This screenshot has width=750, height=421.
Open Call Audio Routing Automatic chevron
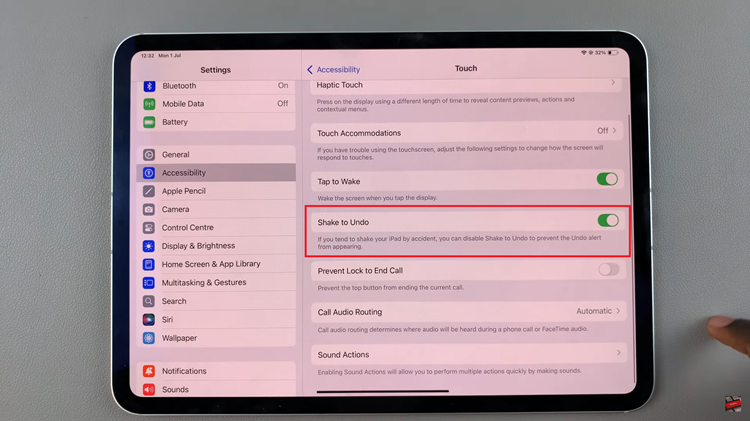point(618,311)
